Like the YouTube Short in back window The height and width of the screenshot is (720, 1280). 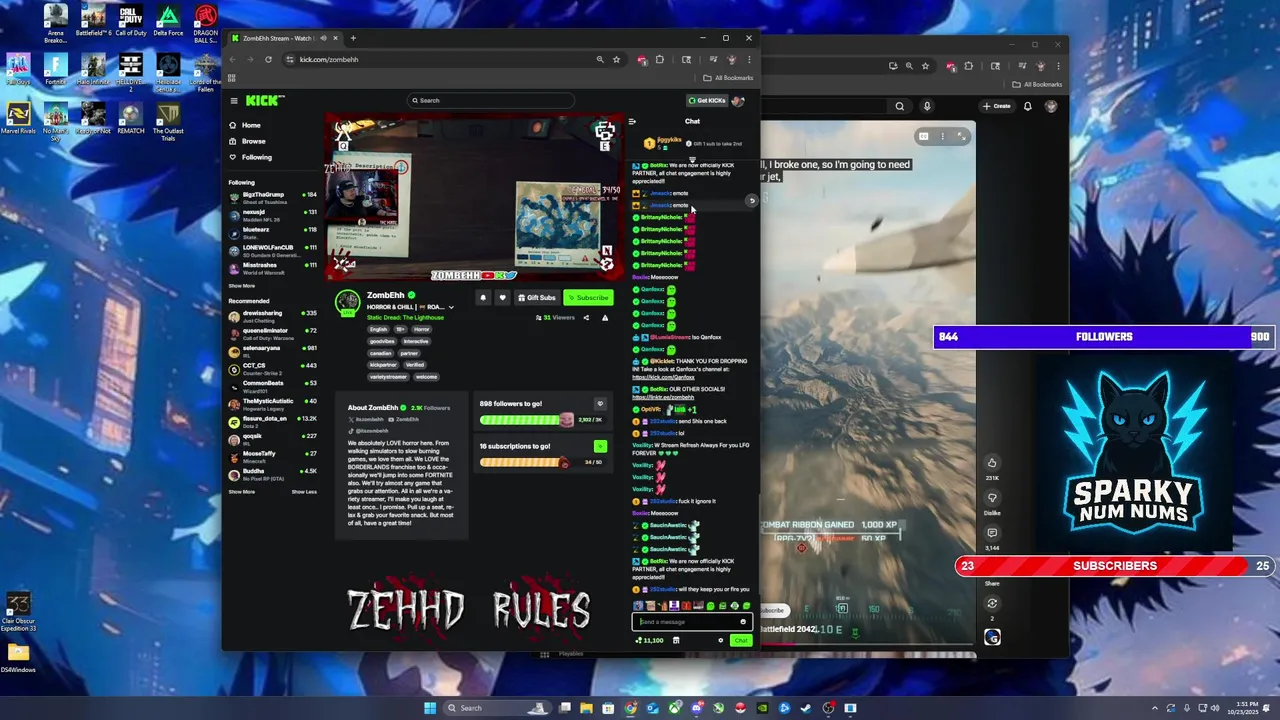click(x=992, y=462)
